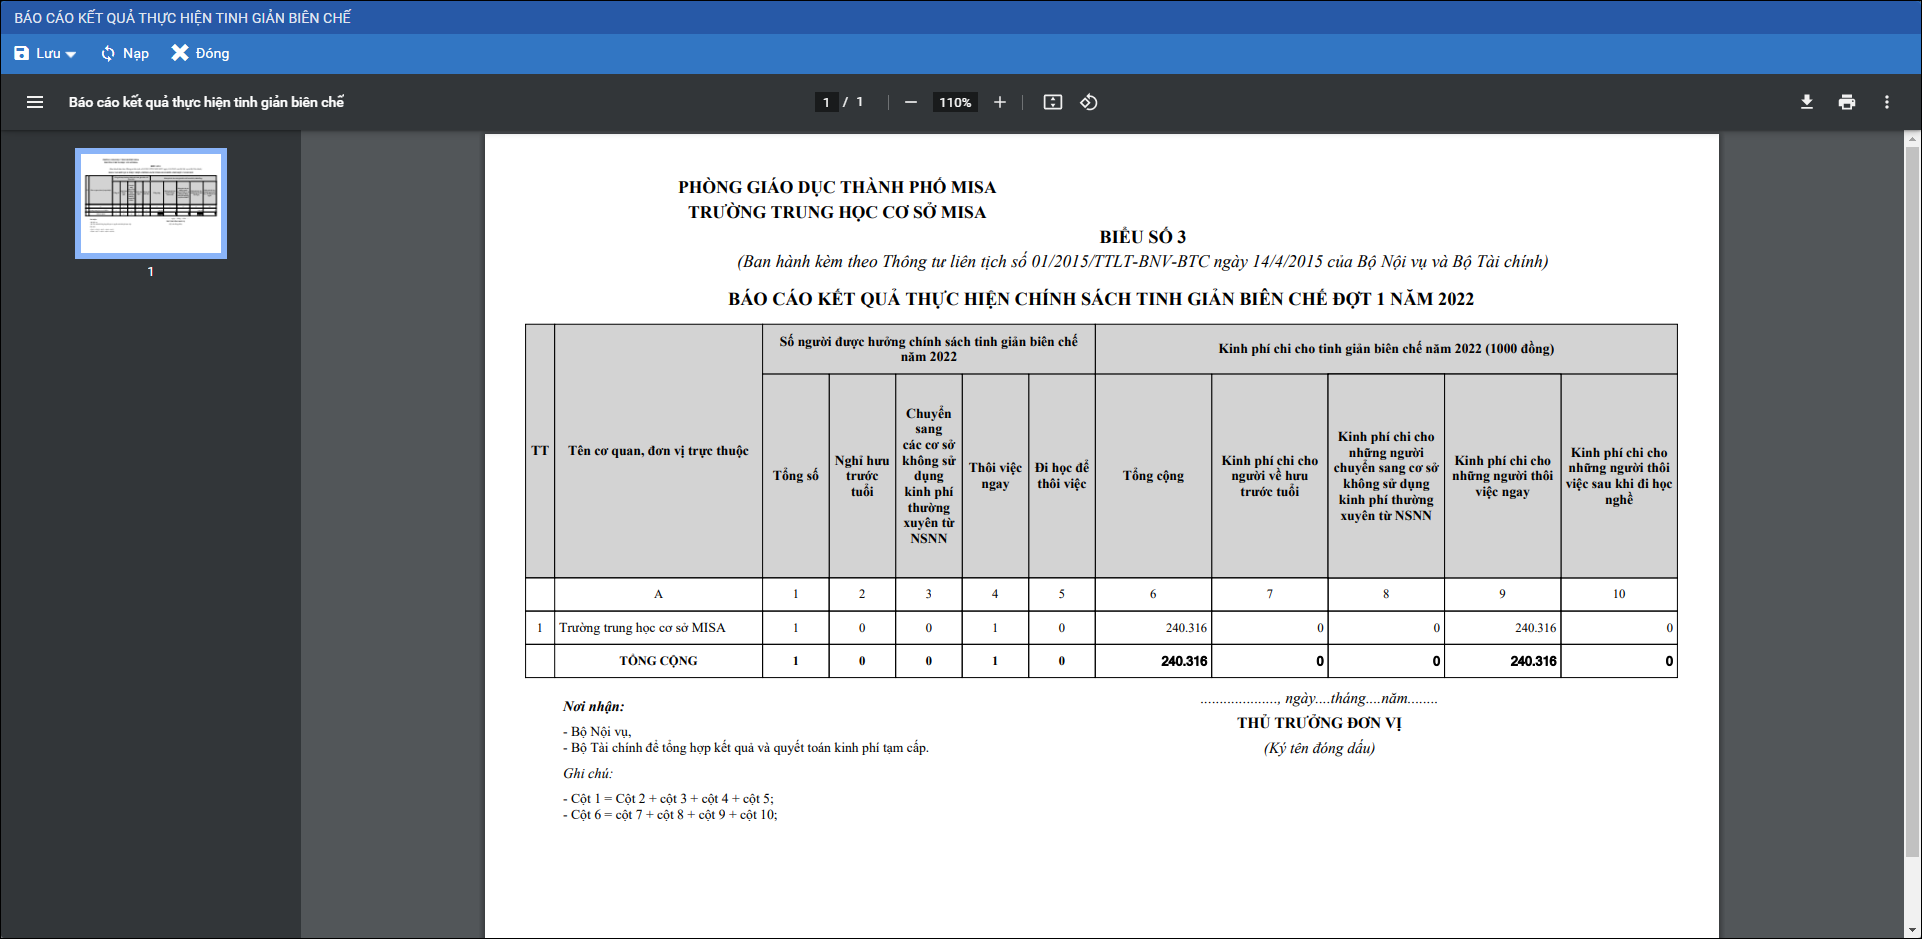Click the Nạp reload button
The image size is (1922, 939).
click(x=125, y=53)
